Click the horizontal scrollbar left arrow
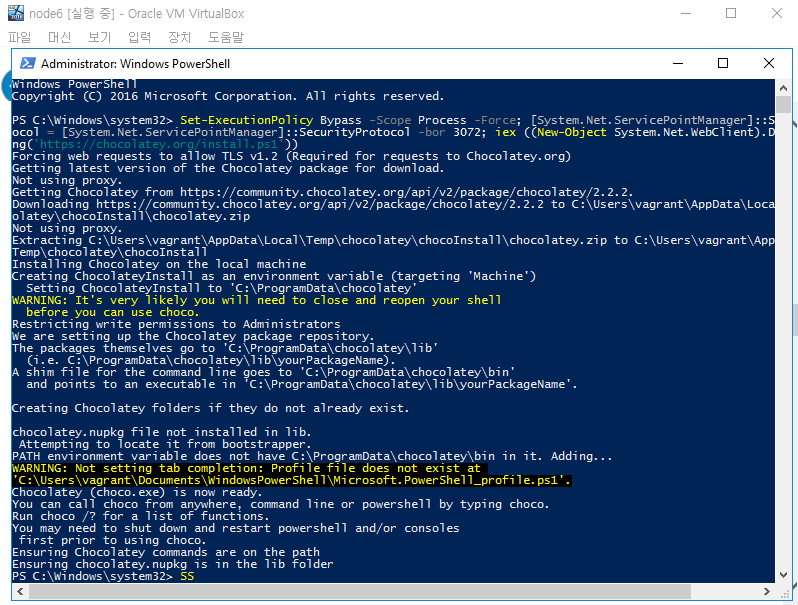798x605 pixels. (x=20, y=591)
